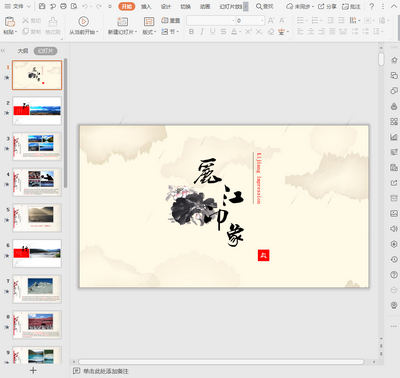Click the clear formatting eraser icon

[x=271, y=32]
